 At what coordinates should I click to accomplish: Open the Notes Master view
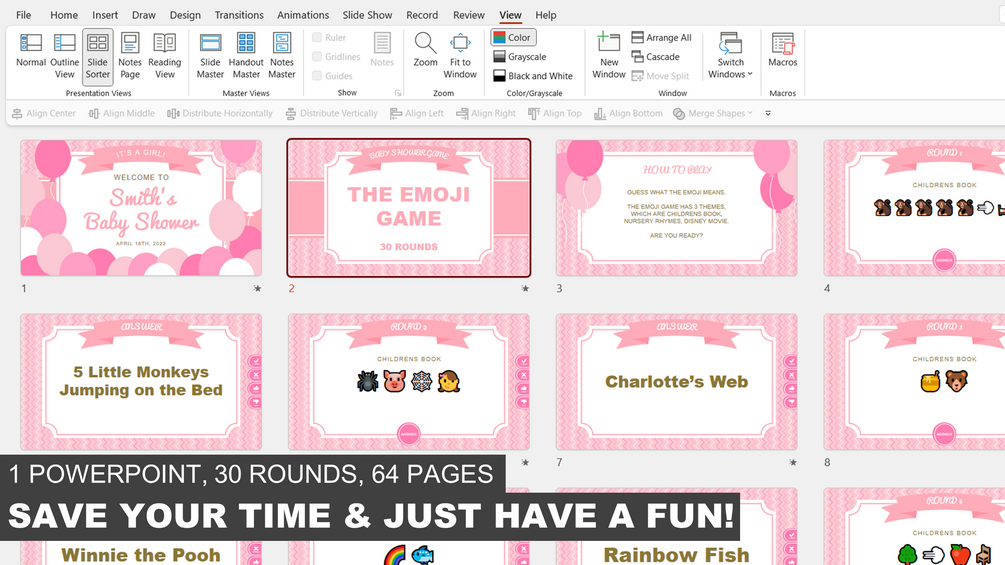282,56
